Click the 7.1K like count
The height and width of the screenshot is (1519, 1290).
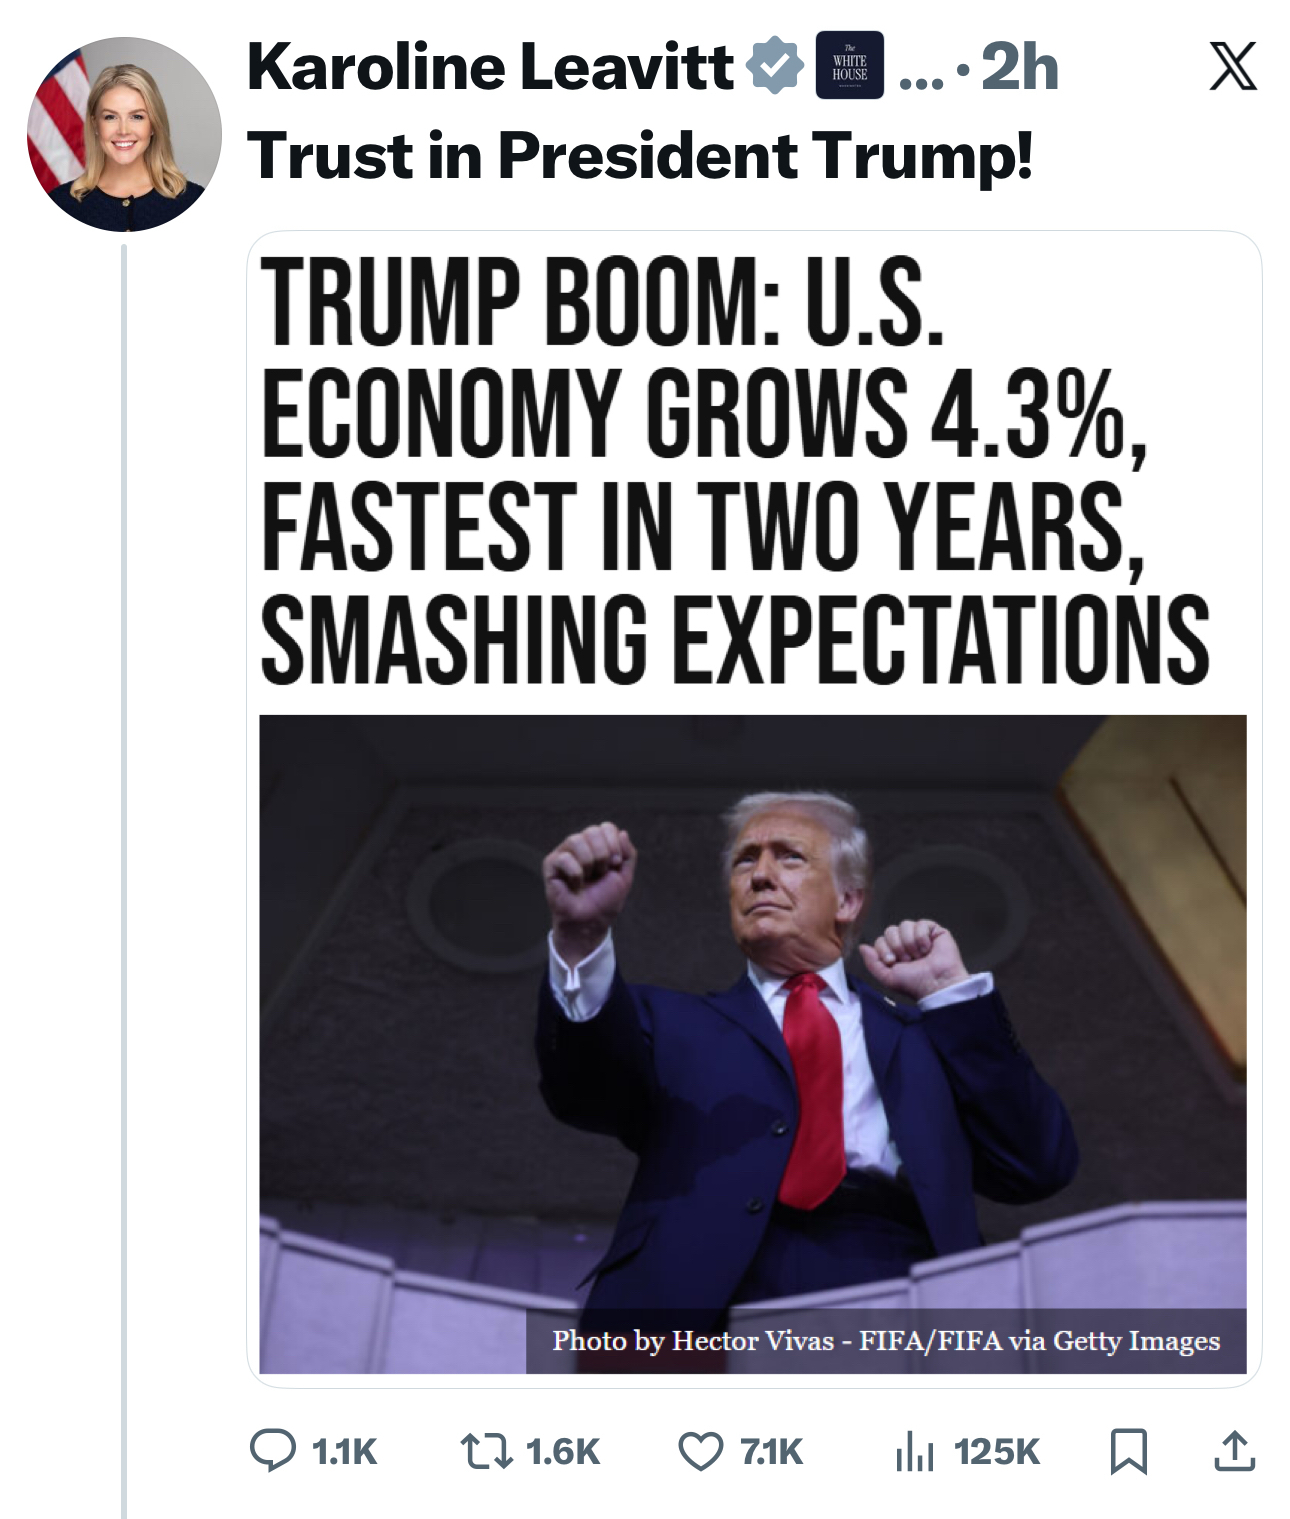[x=771, y=1451]
